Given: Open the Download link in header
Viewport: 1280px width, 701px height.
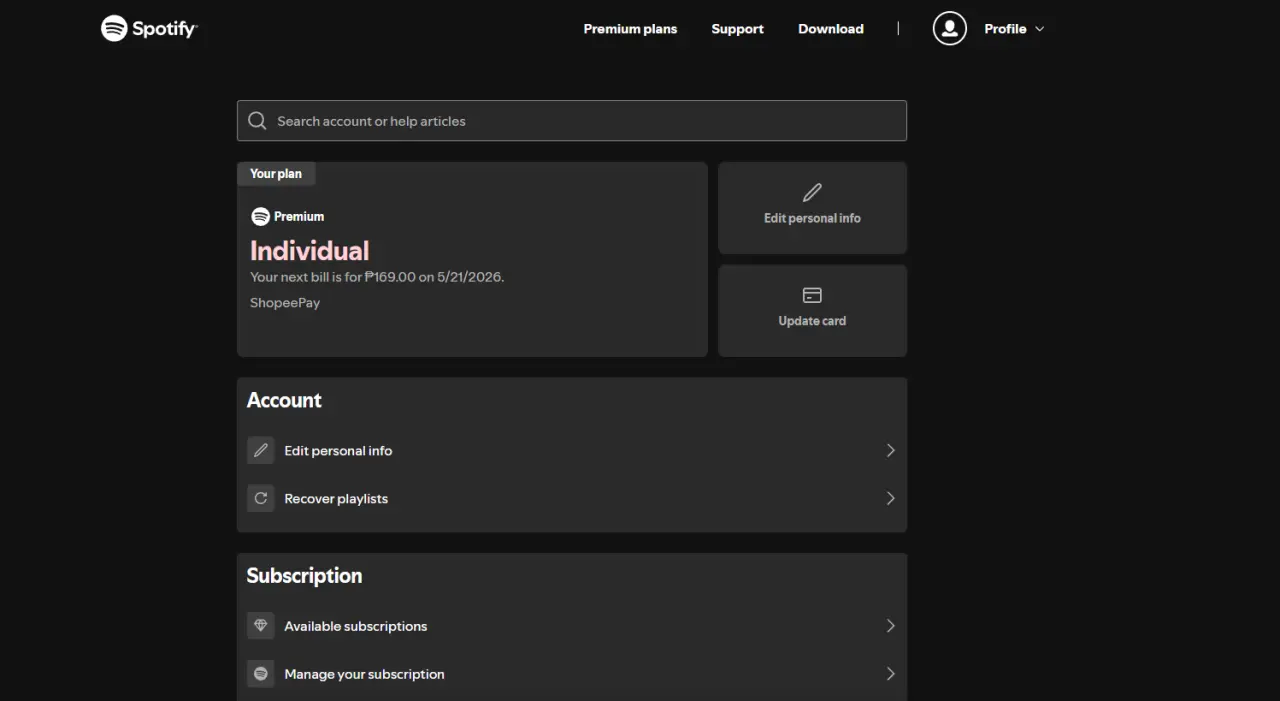Looking at the screenshot, I should [x=831, y=29].
